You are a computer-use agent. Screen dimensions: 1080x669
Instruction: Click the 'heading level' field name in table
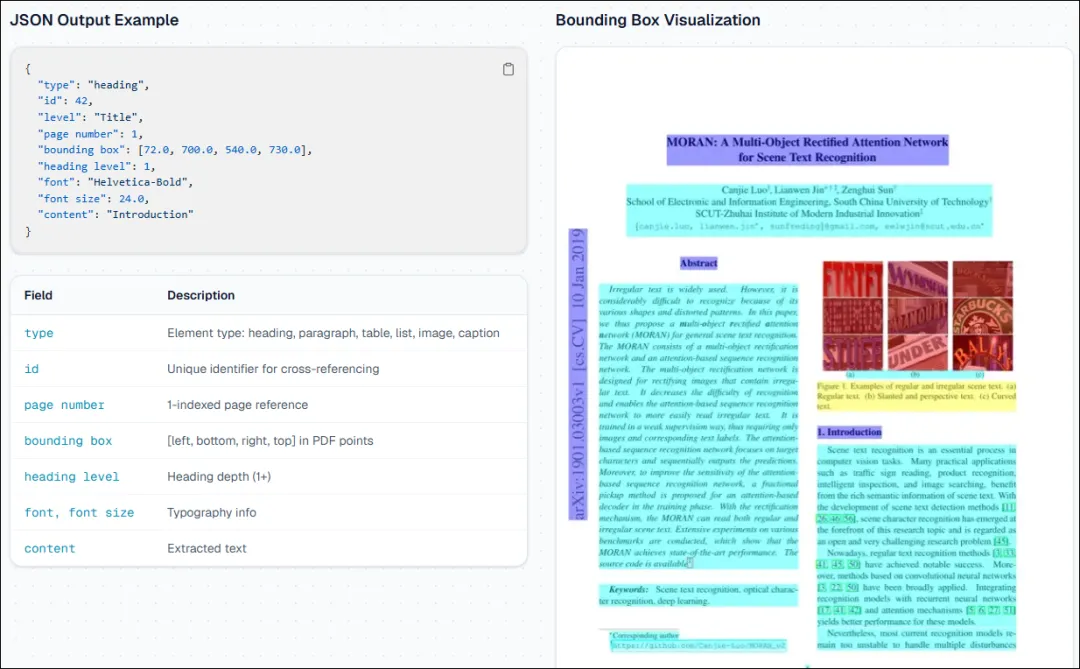(x=72, y=476)
